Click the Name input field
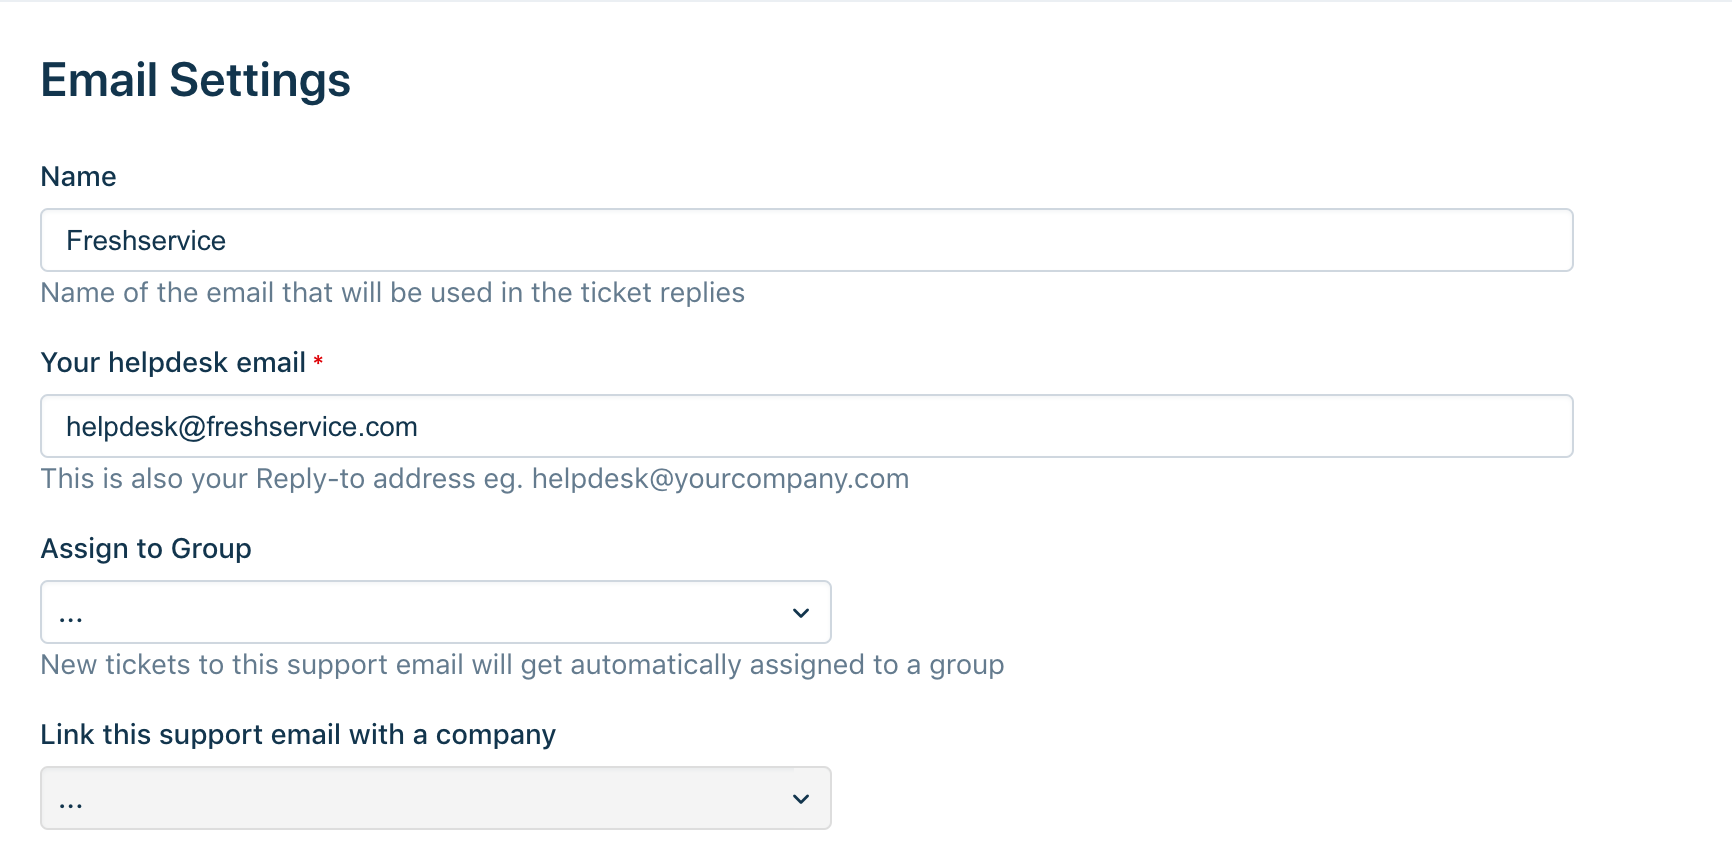 coord(806,240)
